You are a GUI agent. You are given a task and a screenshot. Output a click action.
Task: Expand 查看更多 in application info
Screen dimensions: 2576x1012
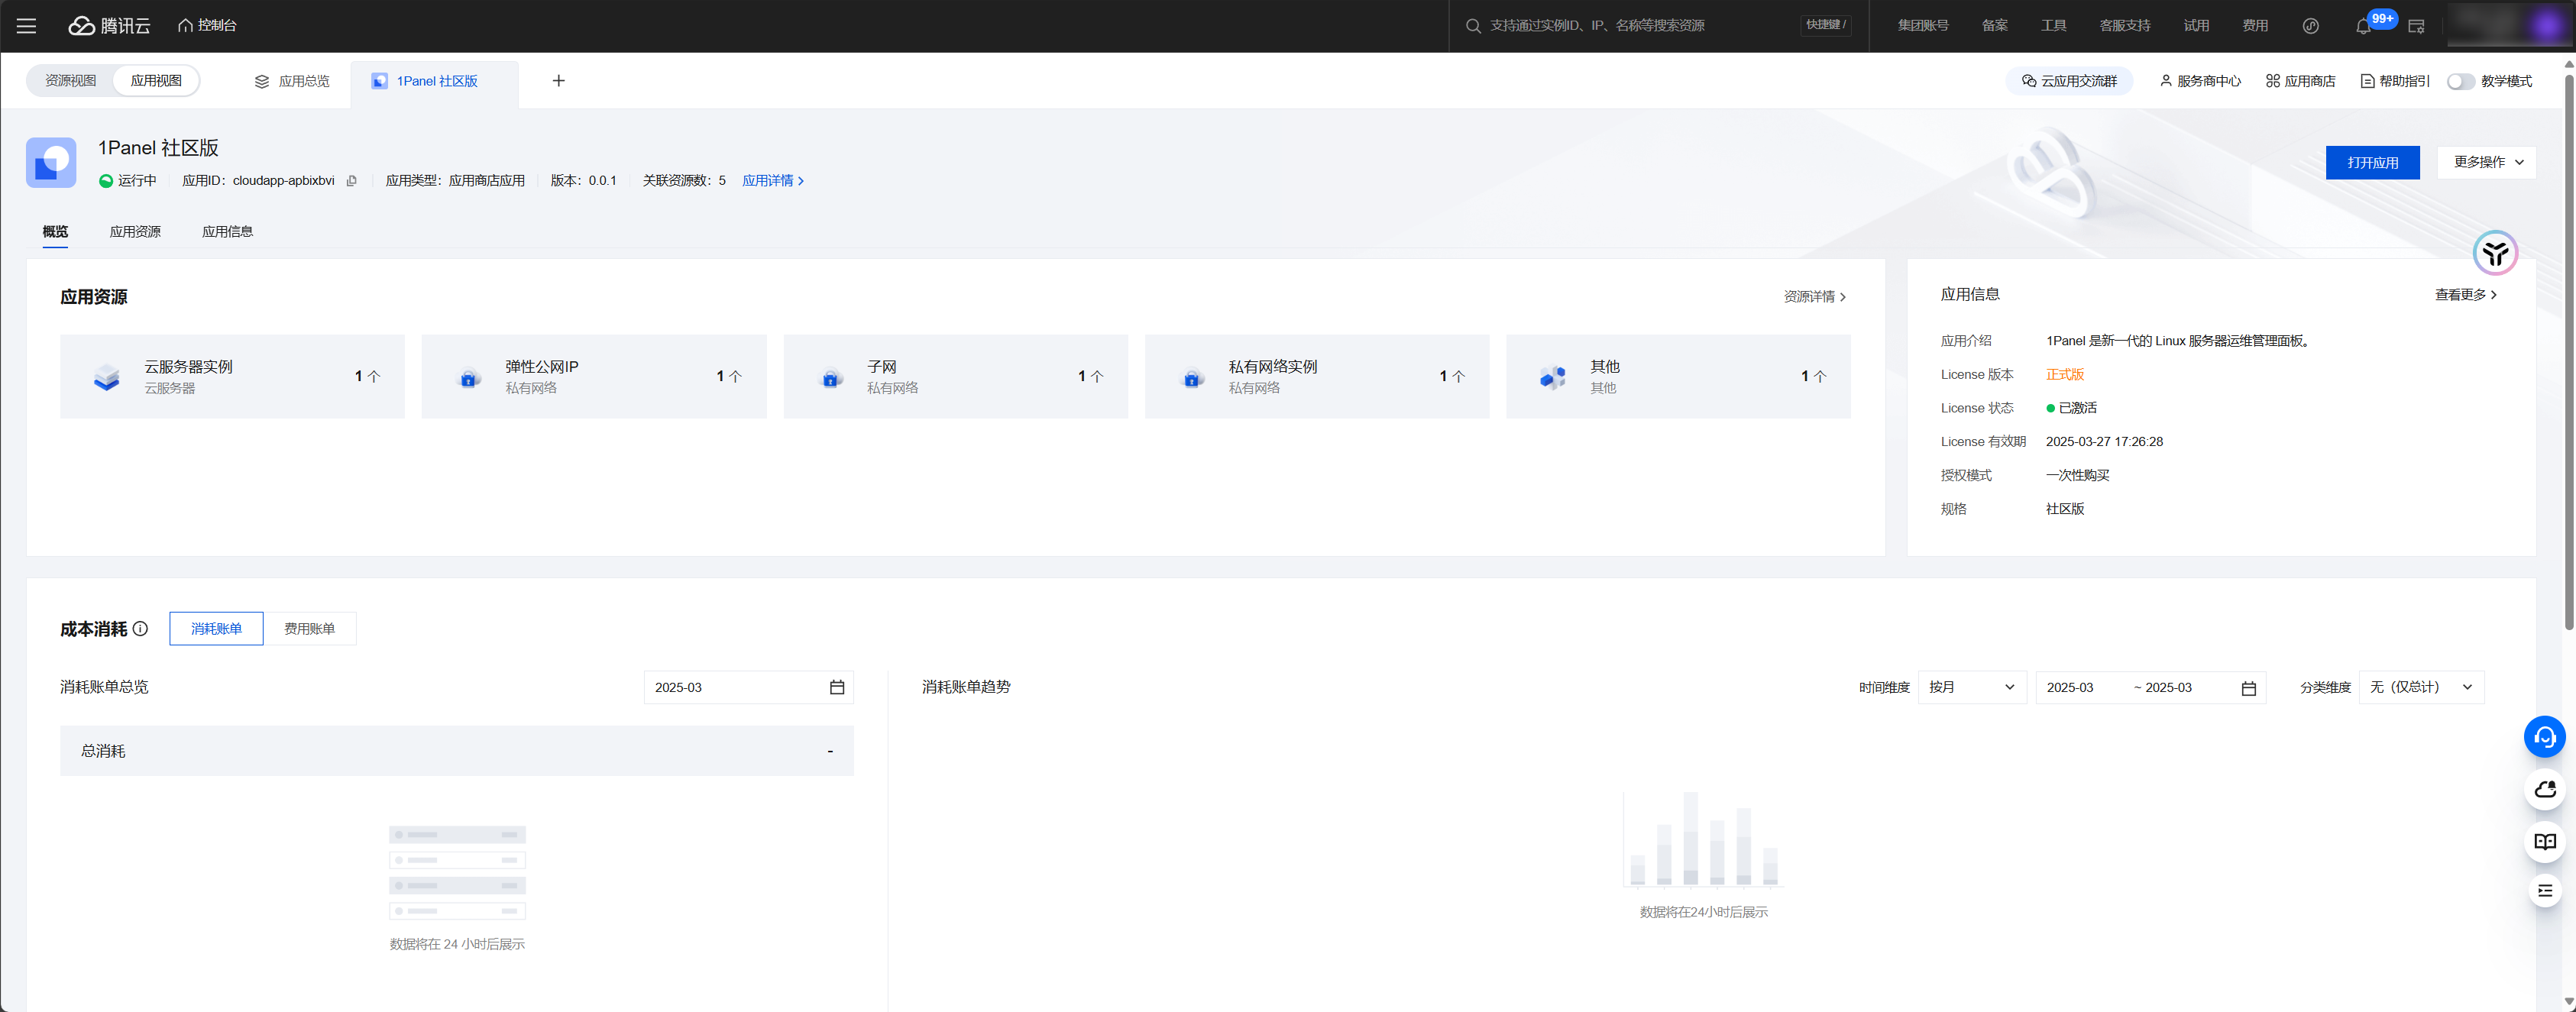[x=2465, y=295]
